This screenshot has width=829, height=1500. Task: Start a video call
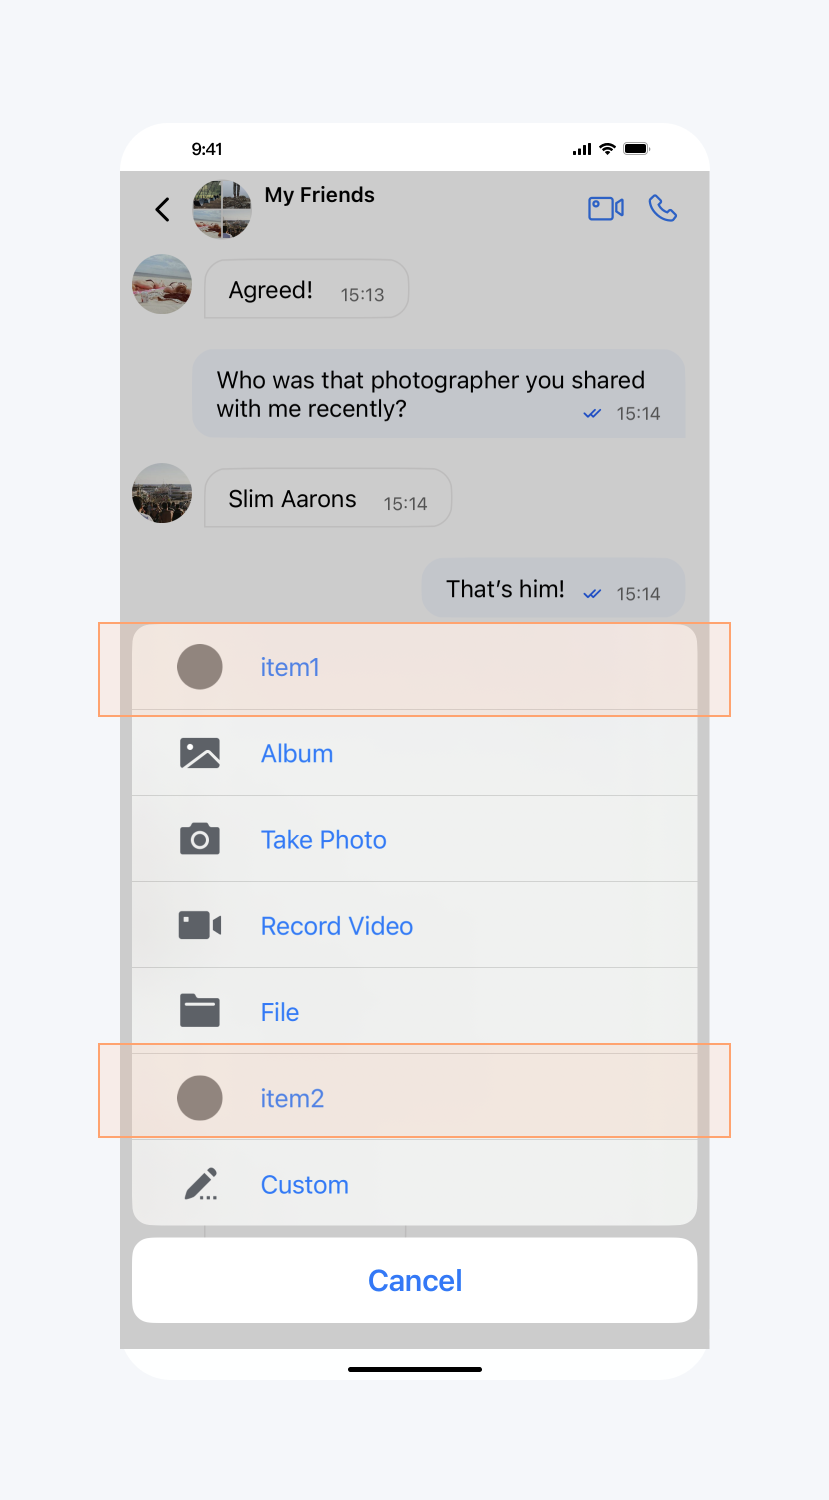(605, 208)
